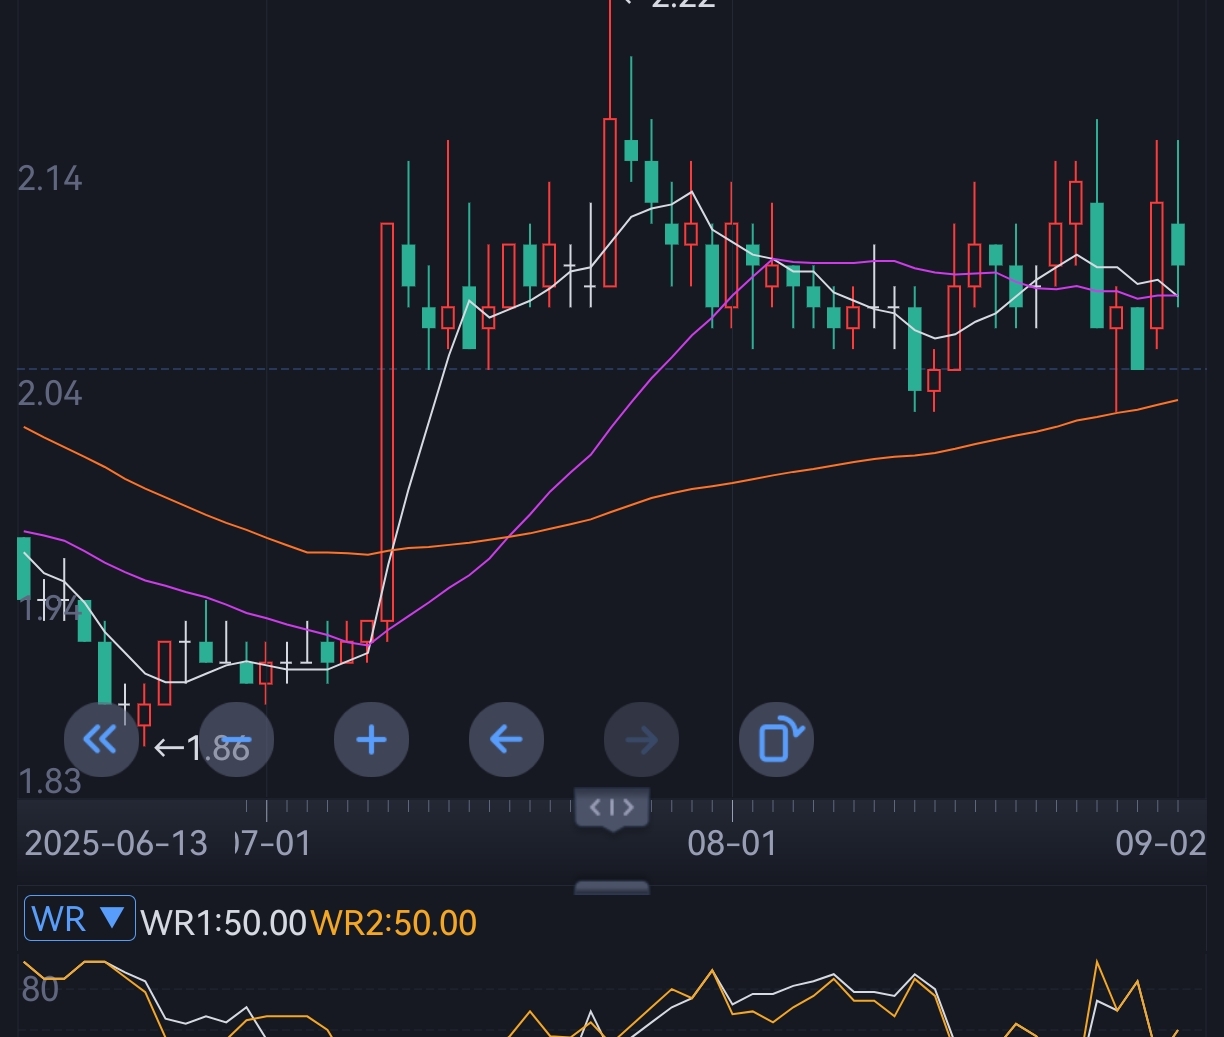Screen dimensions: 1224x1037
Task: Zoom in chart with plus button
Action: 371,740
